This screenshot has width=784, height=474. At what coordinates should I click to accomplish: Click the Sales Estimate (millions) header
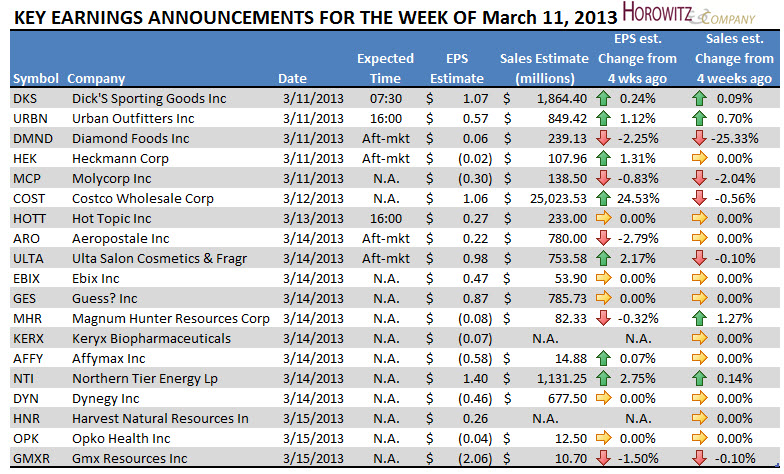(x=544, y=68)
